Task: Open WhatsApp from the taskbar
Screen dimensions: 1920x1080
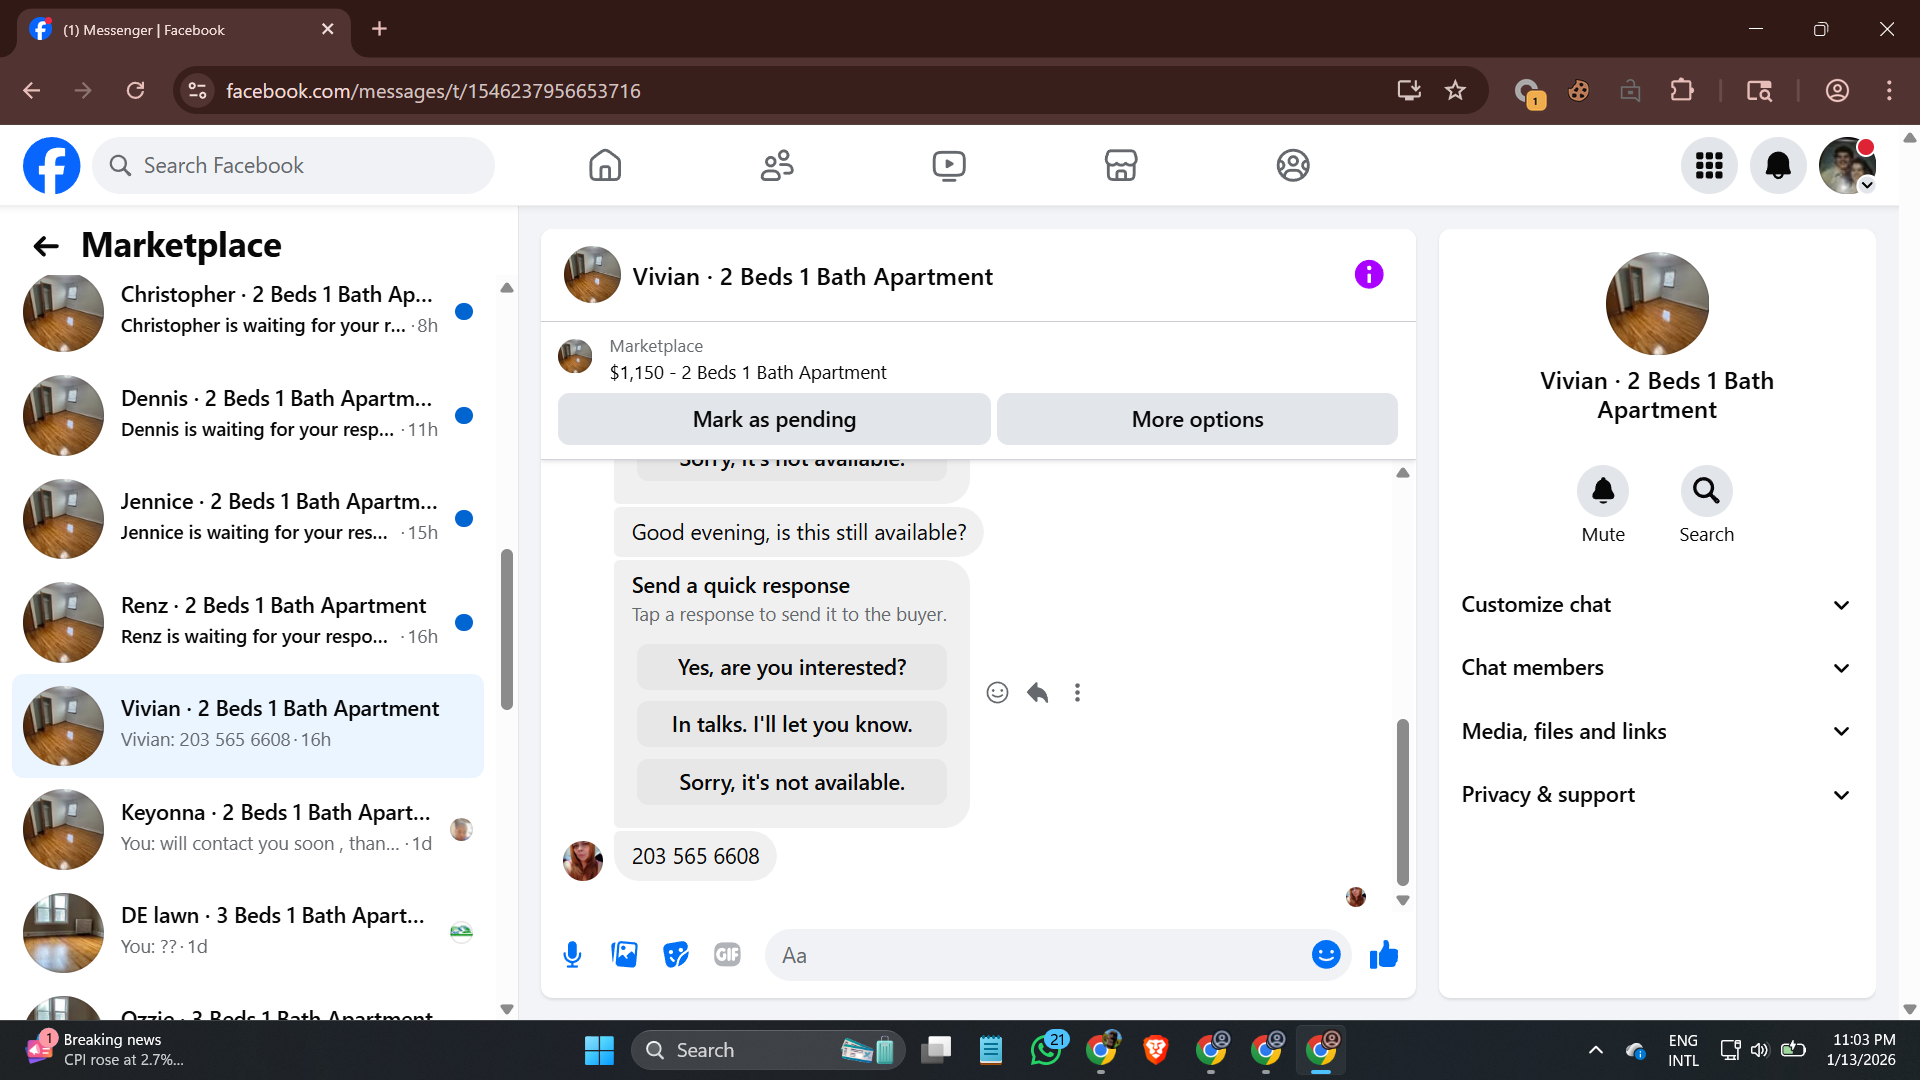Action: tap(1045, 1050)
